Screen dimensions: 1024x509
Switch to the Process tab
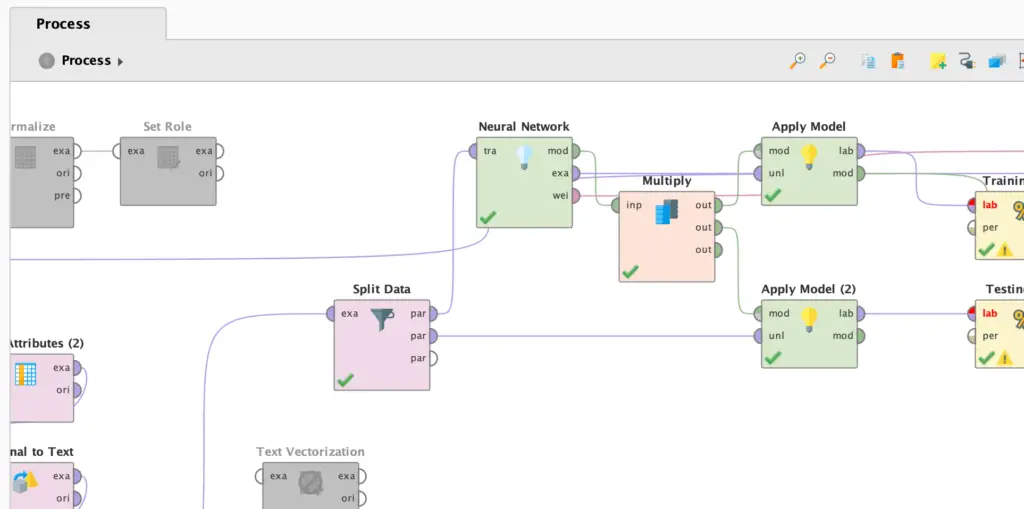(88, 24)
